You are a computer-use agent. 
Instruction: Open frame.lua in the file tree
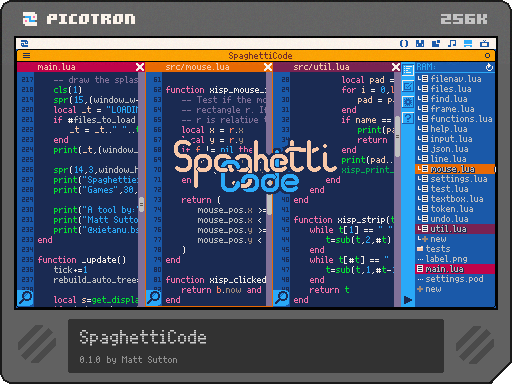455,109
